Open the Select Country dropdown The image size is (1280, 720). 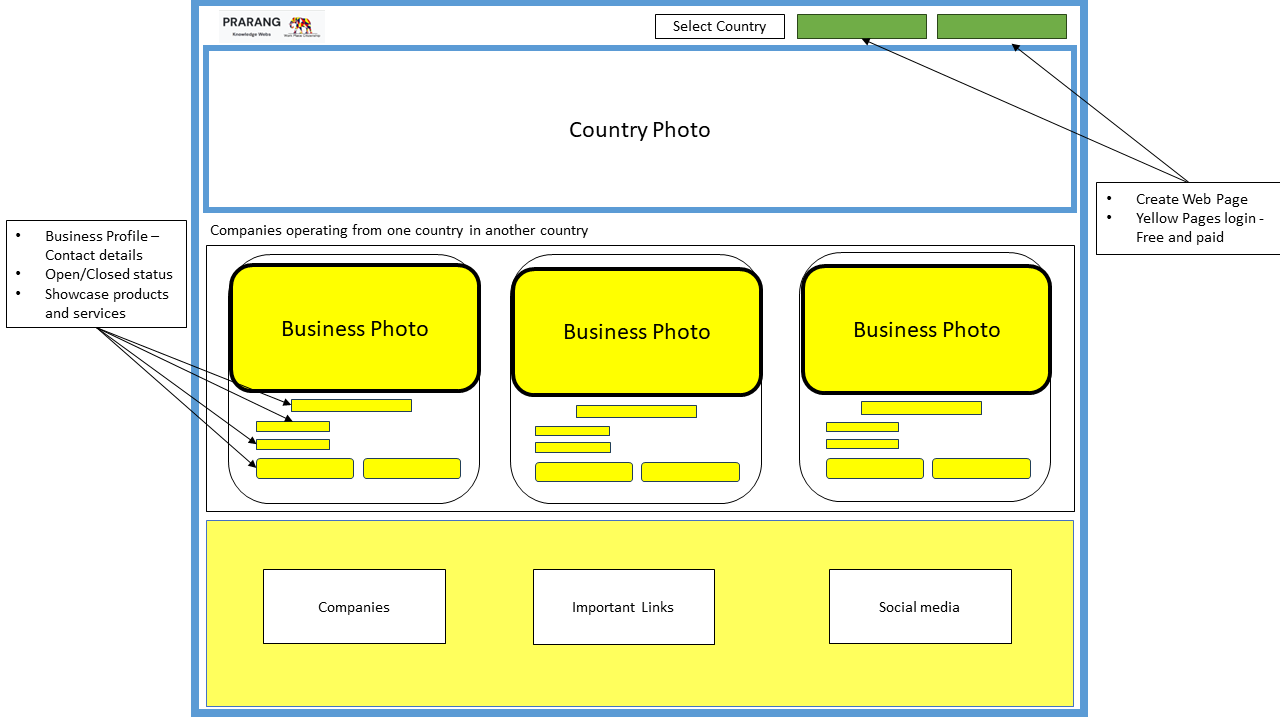pyautogui.click(x=719, y=26)
